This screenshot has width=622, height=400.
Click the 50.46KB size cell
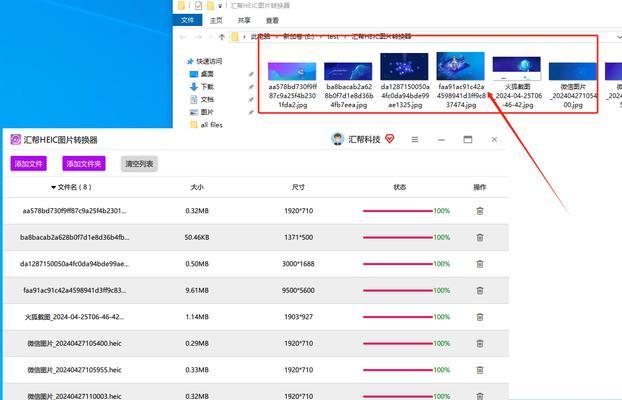[197, 237]
